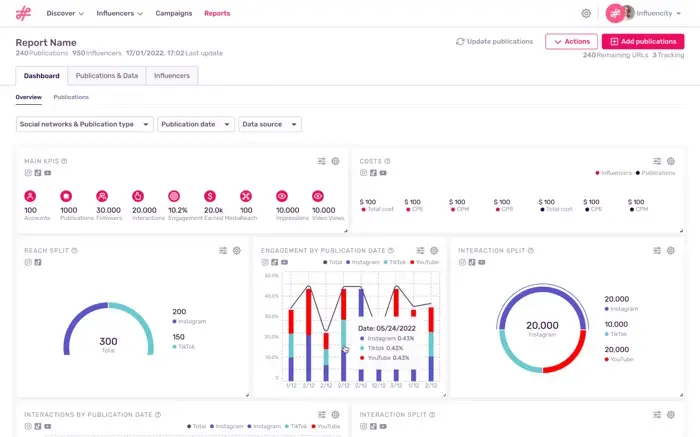The height and width of the screenshot is (437, 700).
Task: Select the Dashboard tab
Action: pyautogui.click(x=42, y=76)
